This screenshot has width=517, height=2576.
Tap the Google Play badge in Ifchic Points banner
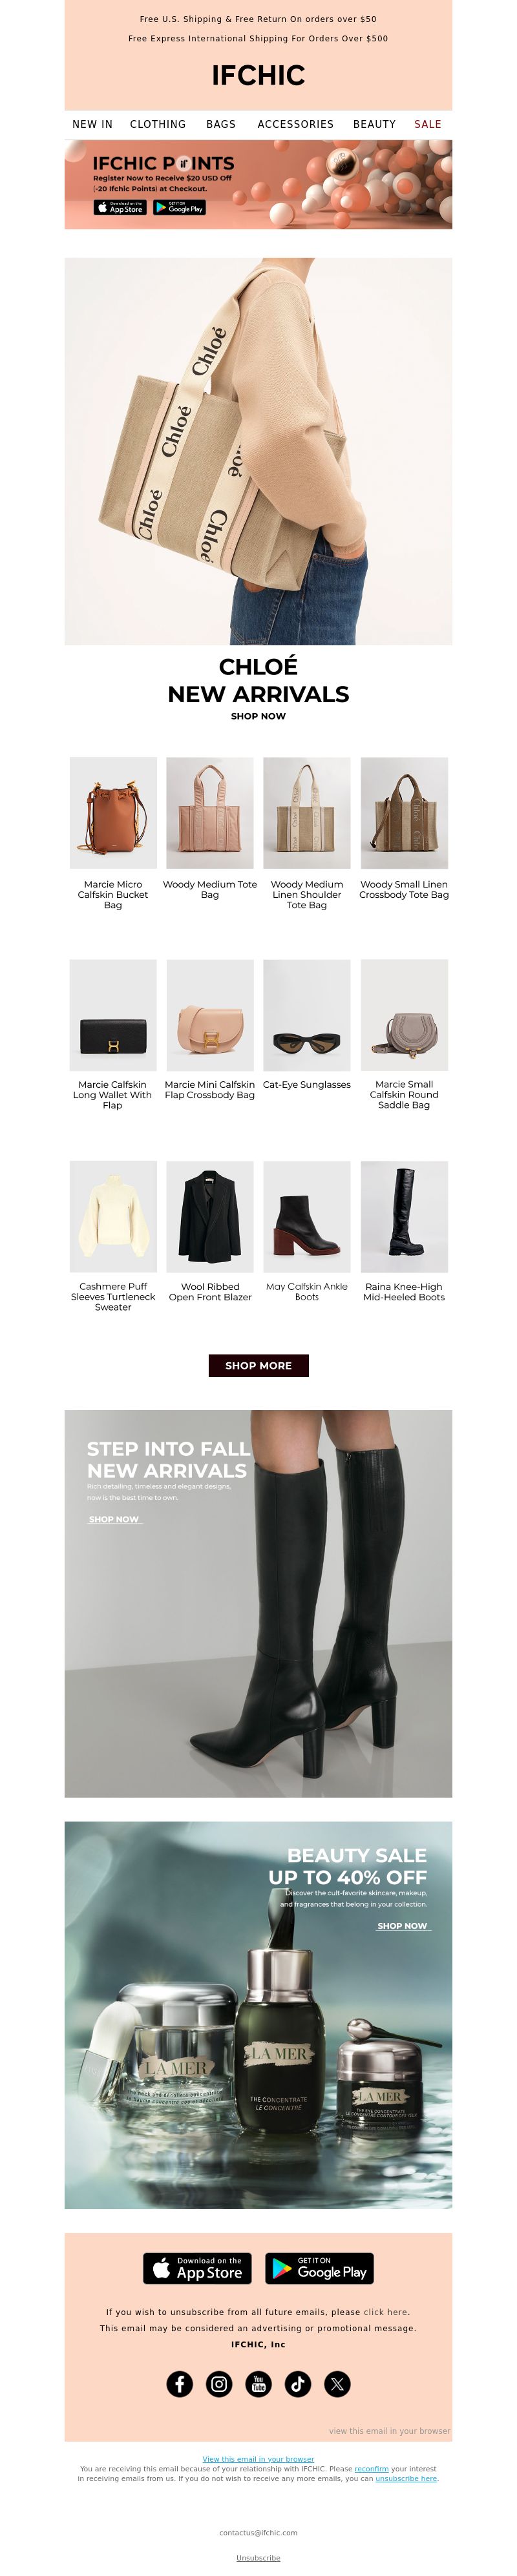179,207
